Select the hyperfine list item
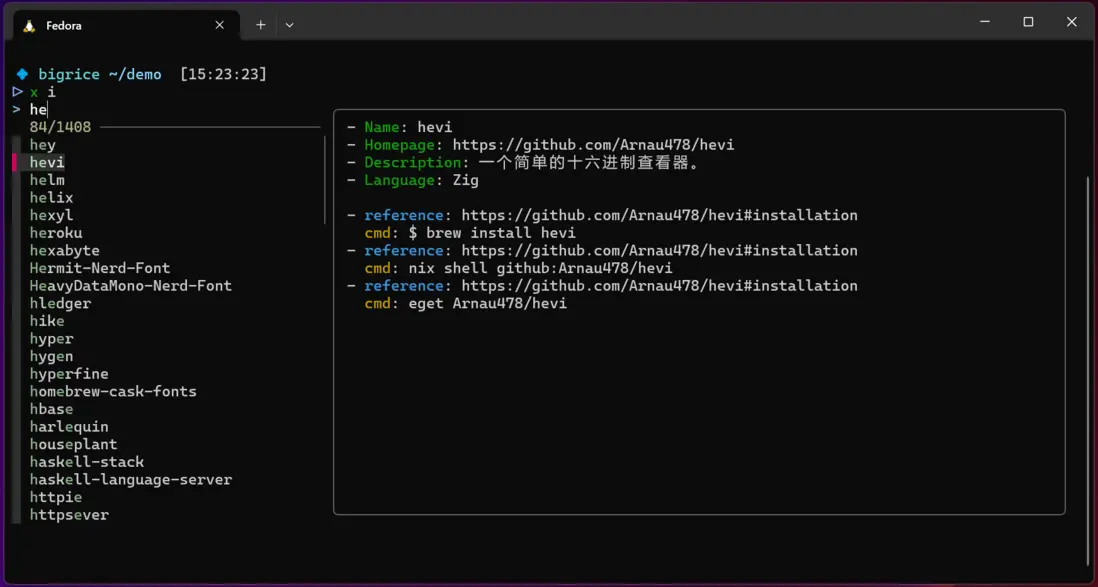 click(69, 374)
